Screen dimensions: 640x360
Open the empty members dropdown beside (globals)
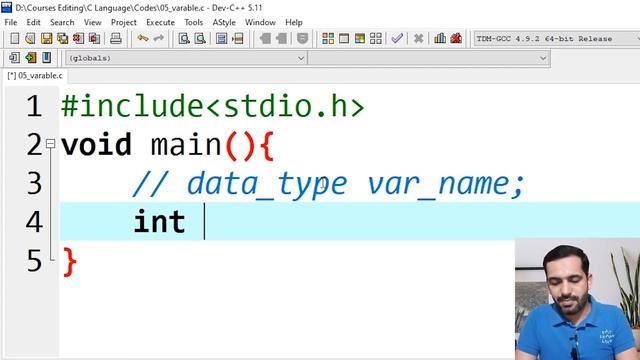click(x=429, y=58)
